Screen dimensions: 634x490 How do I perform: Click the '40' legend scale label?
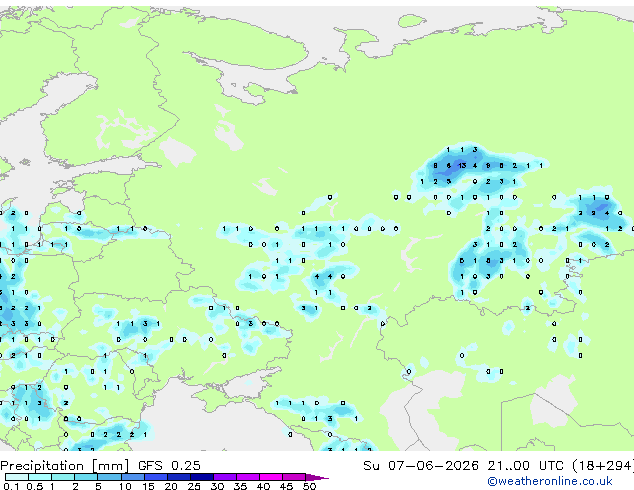[x=263, y=486]
